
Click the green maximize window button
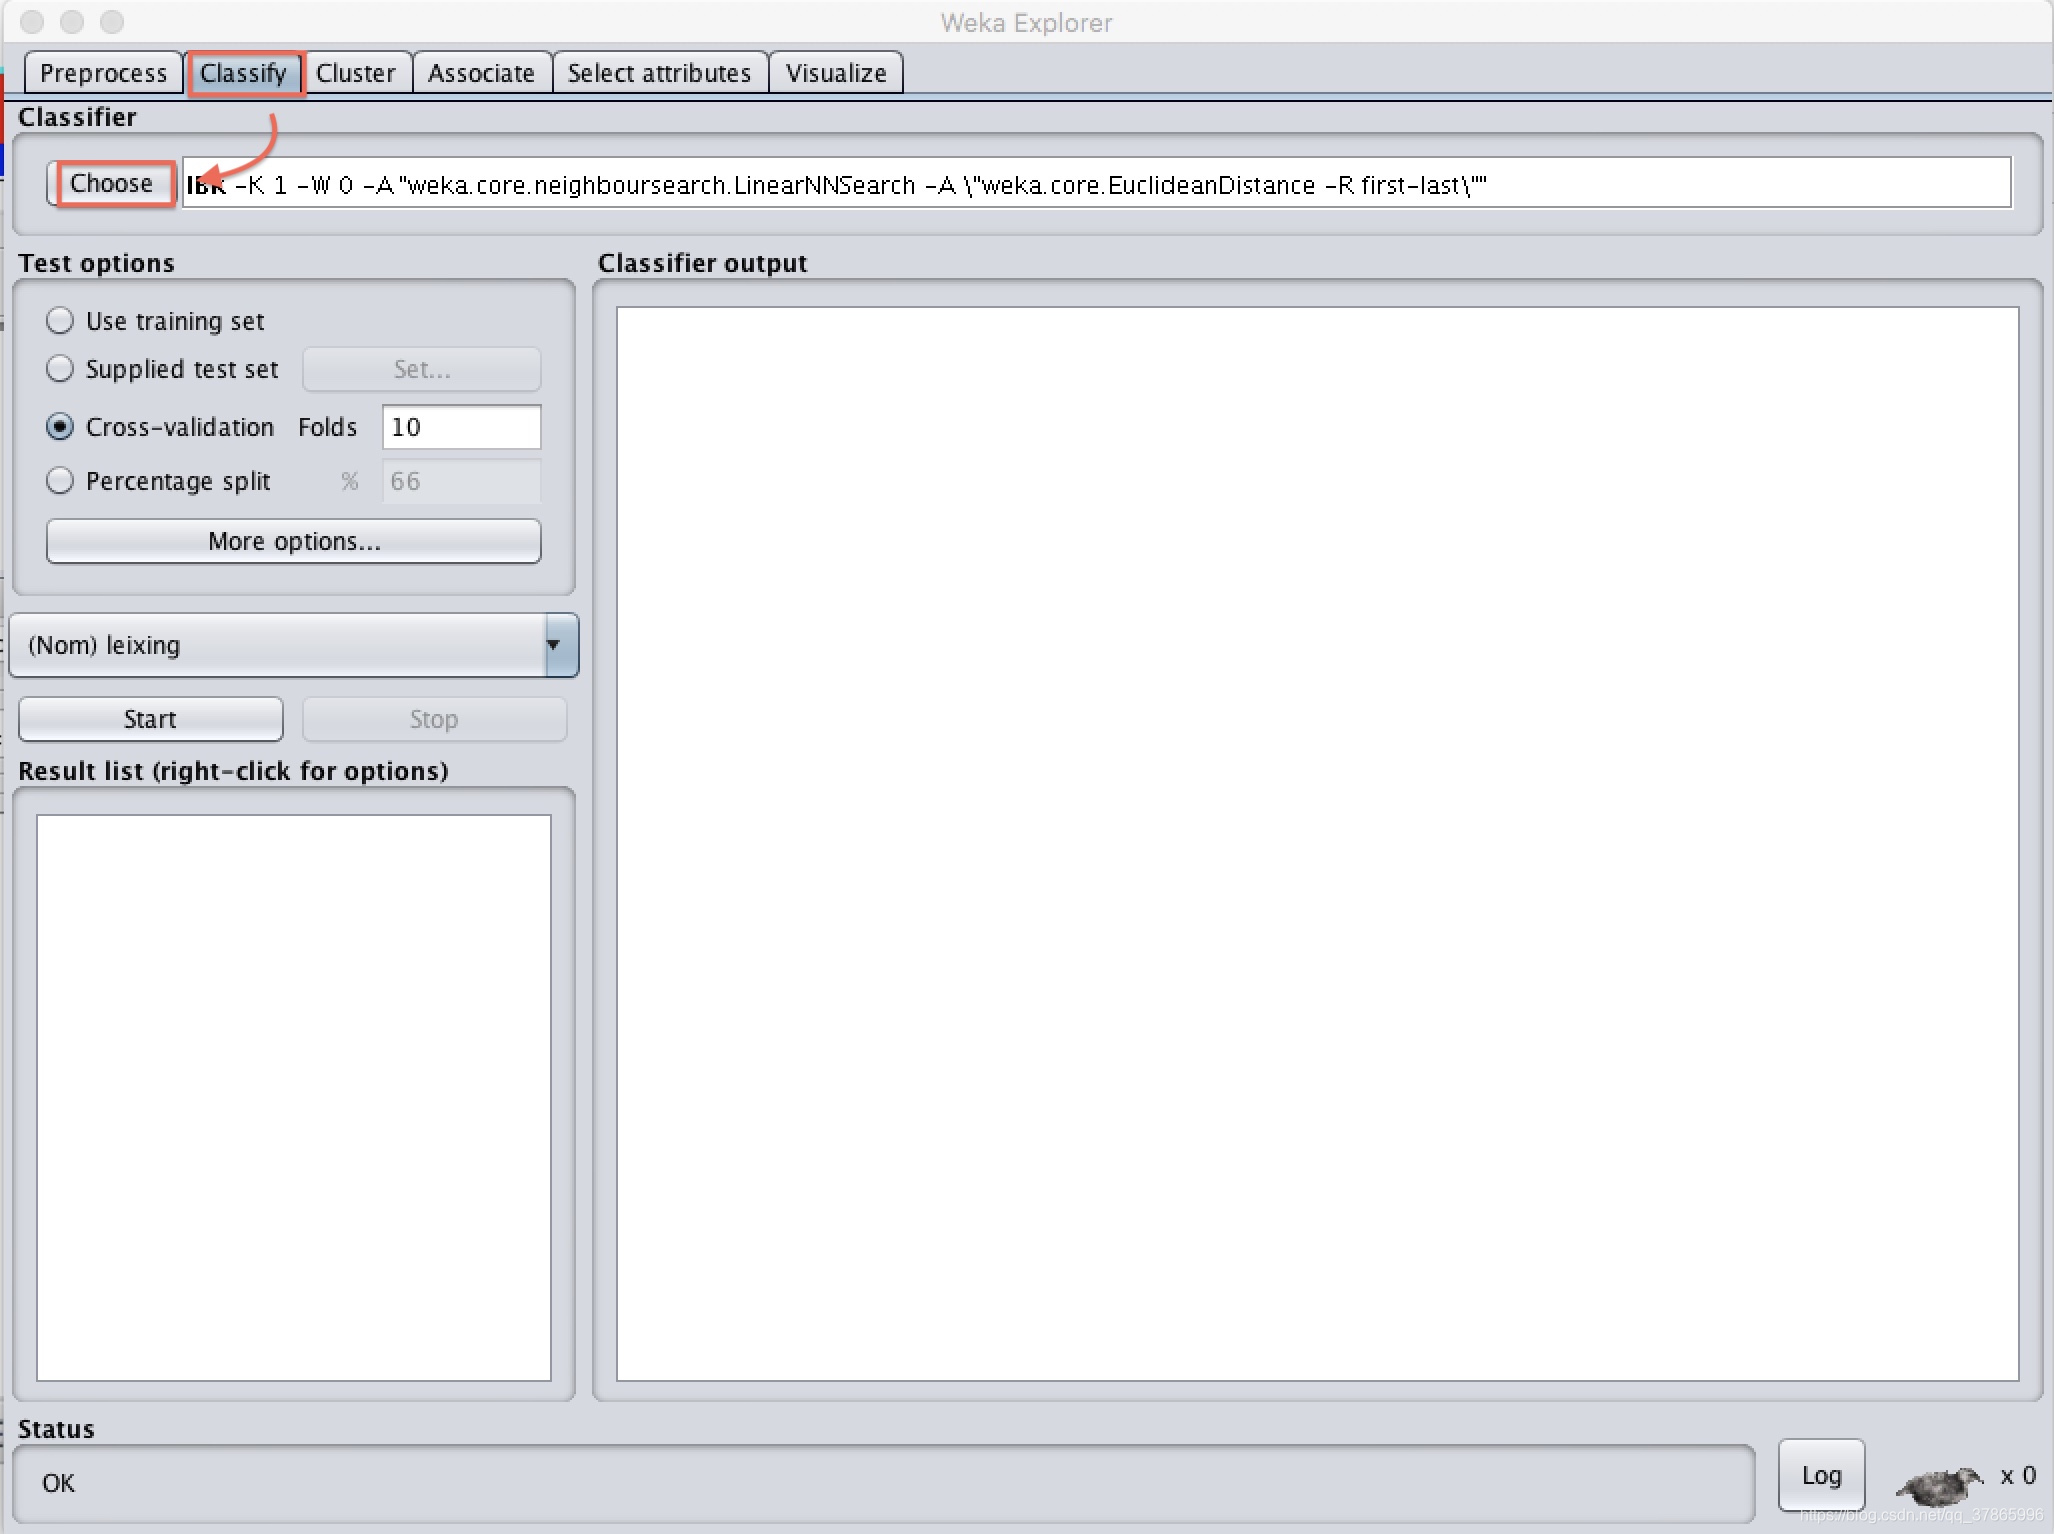(x=112, y=22)
